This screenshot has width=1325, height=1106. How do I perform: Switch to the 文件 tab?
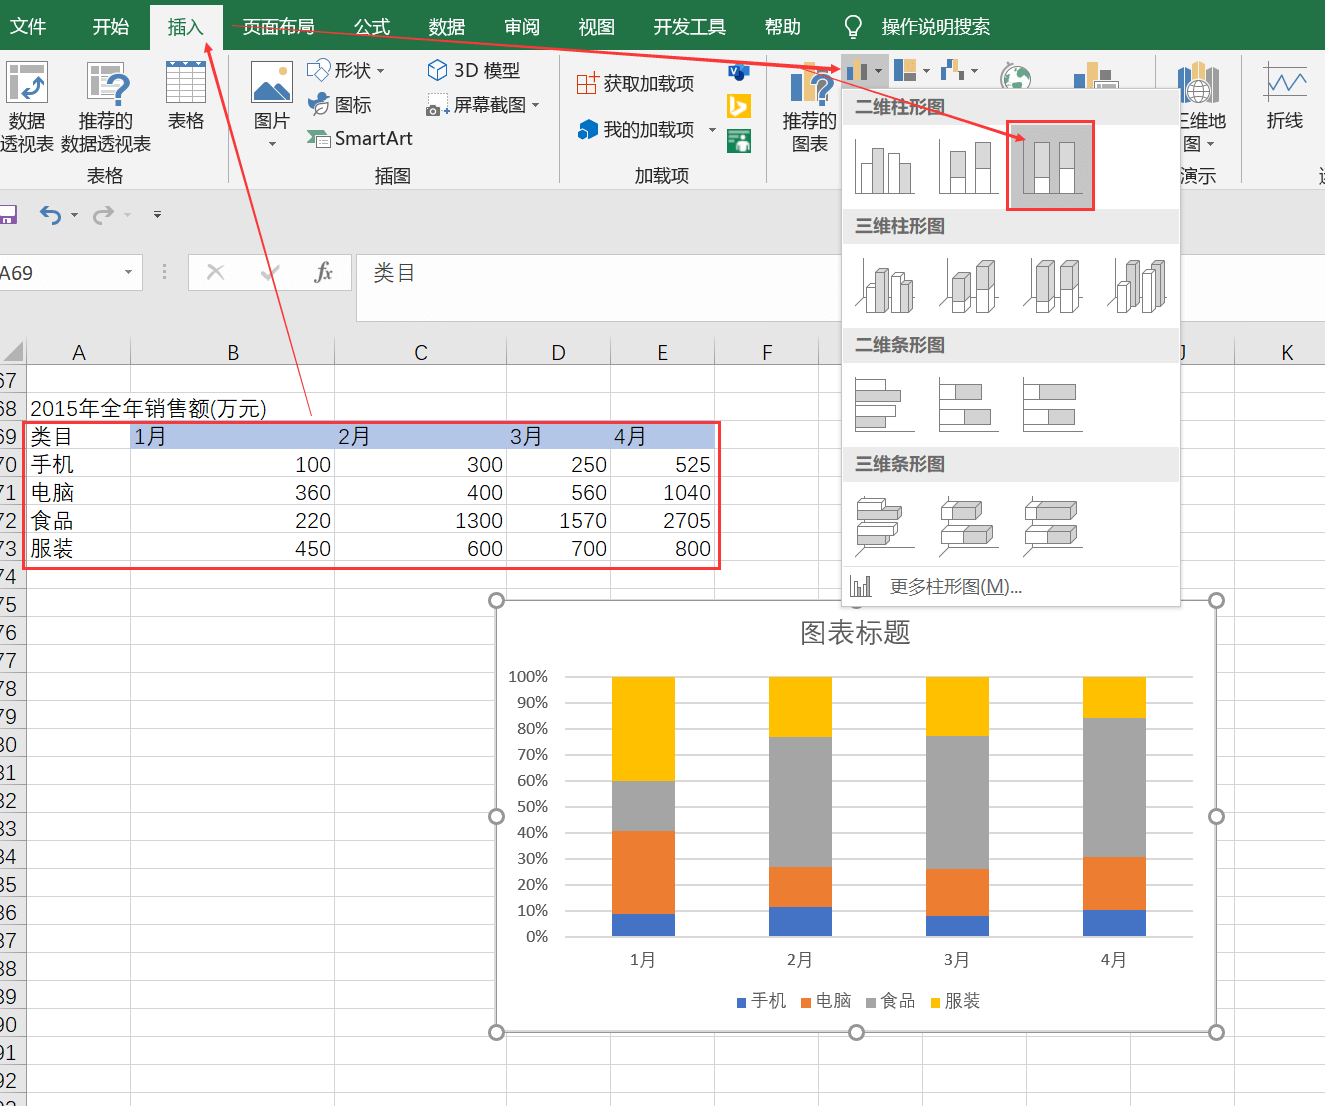28,26
